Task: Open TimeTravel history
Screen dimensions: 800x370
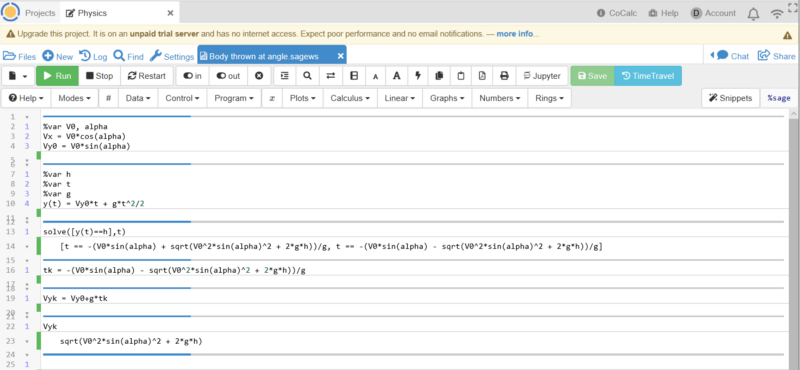Action: point(648,76)
